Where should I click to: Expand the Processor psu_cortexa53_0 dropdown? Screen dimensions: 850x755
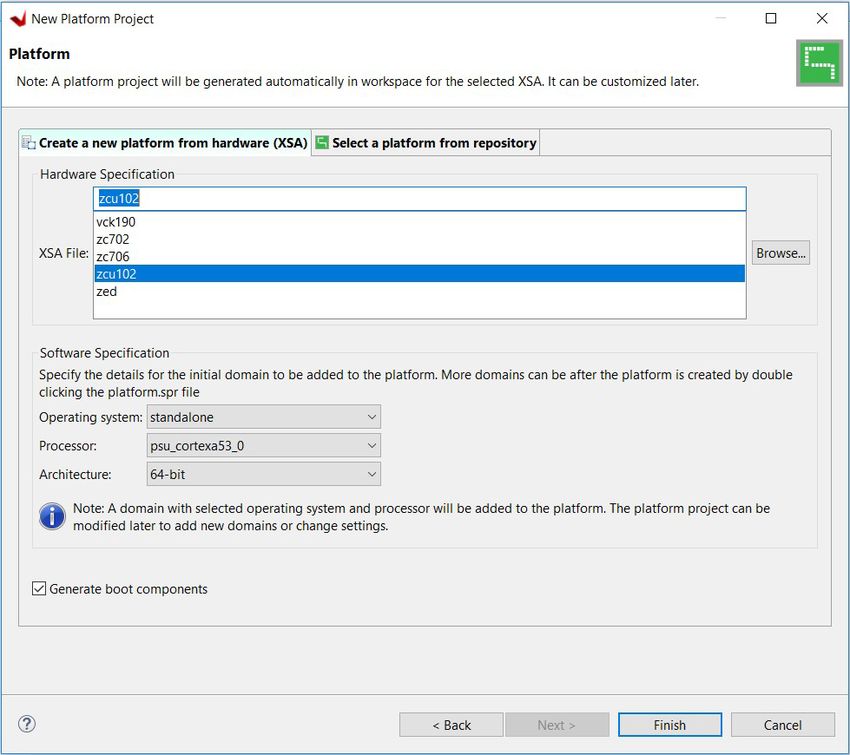coord(263,446)
